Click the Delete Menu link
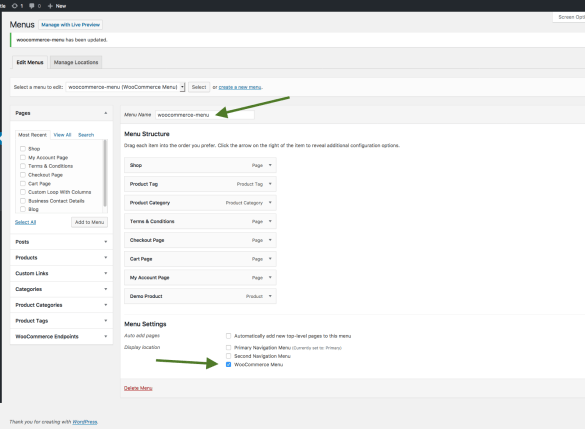 click(x=138, y=388)
